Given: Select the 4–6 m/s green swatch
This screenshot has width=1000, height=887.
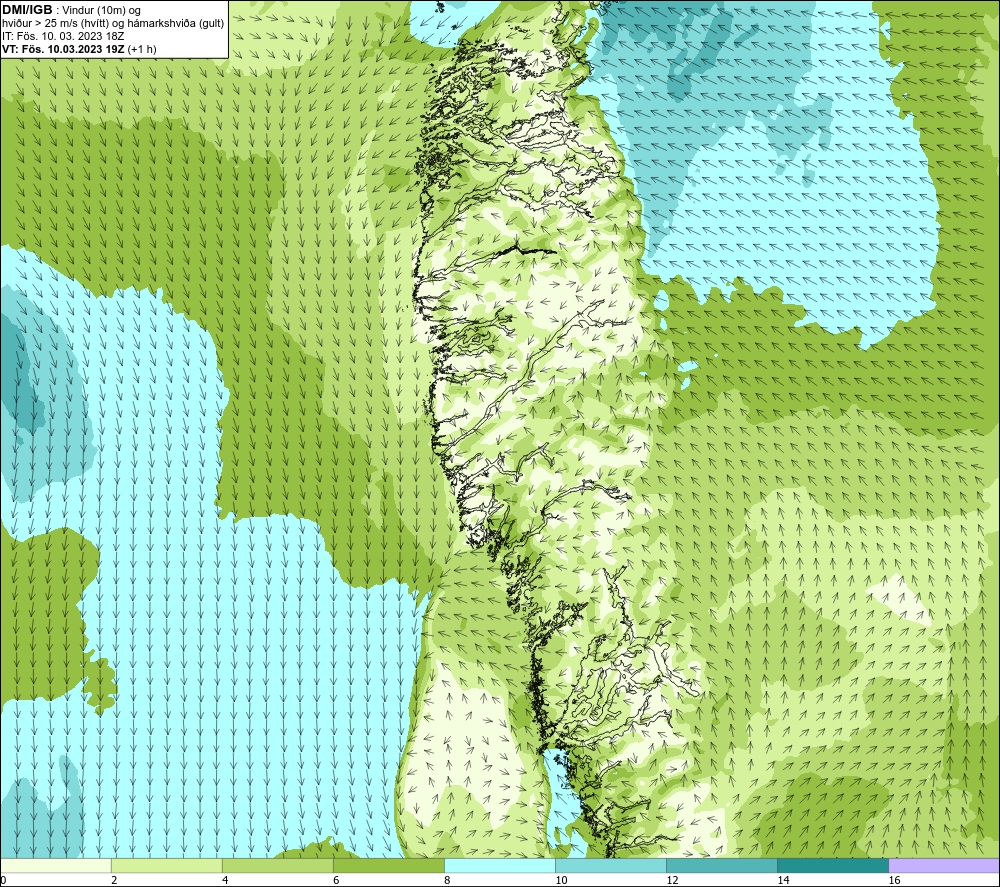Looking at the screenshot, I should 277,866.
